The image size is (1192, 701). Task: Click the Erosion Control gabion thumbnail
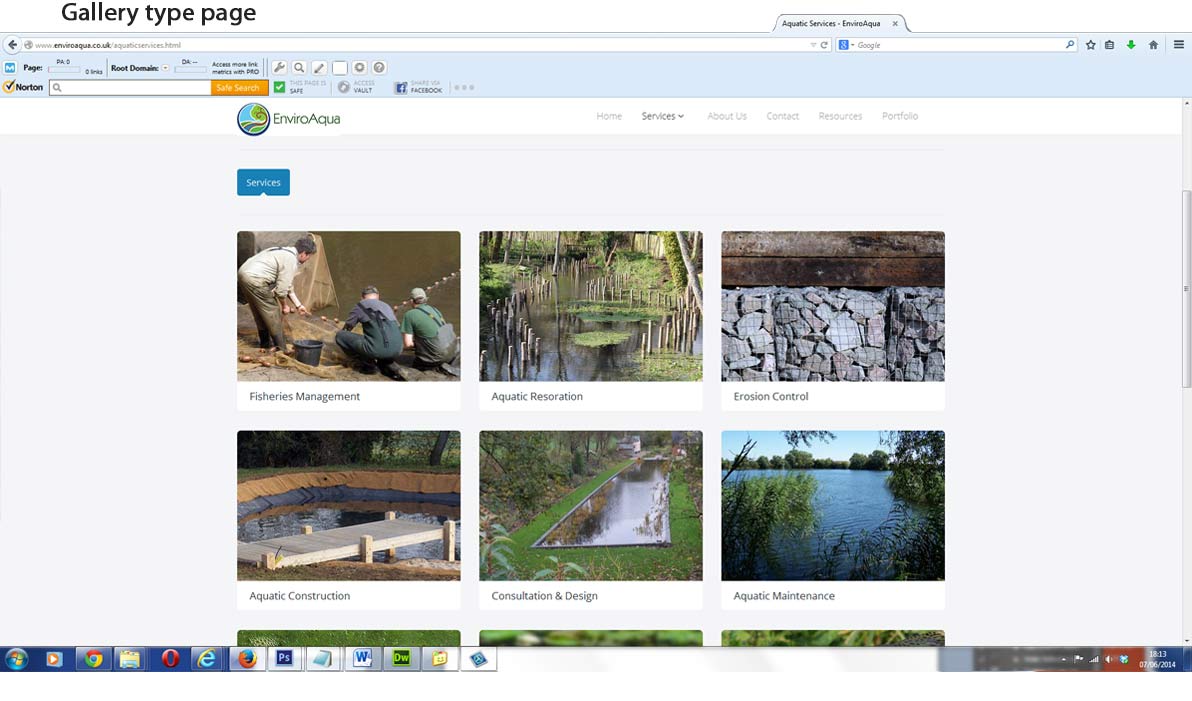[832, 306]
